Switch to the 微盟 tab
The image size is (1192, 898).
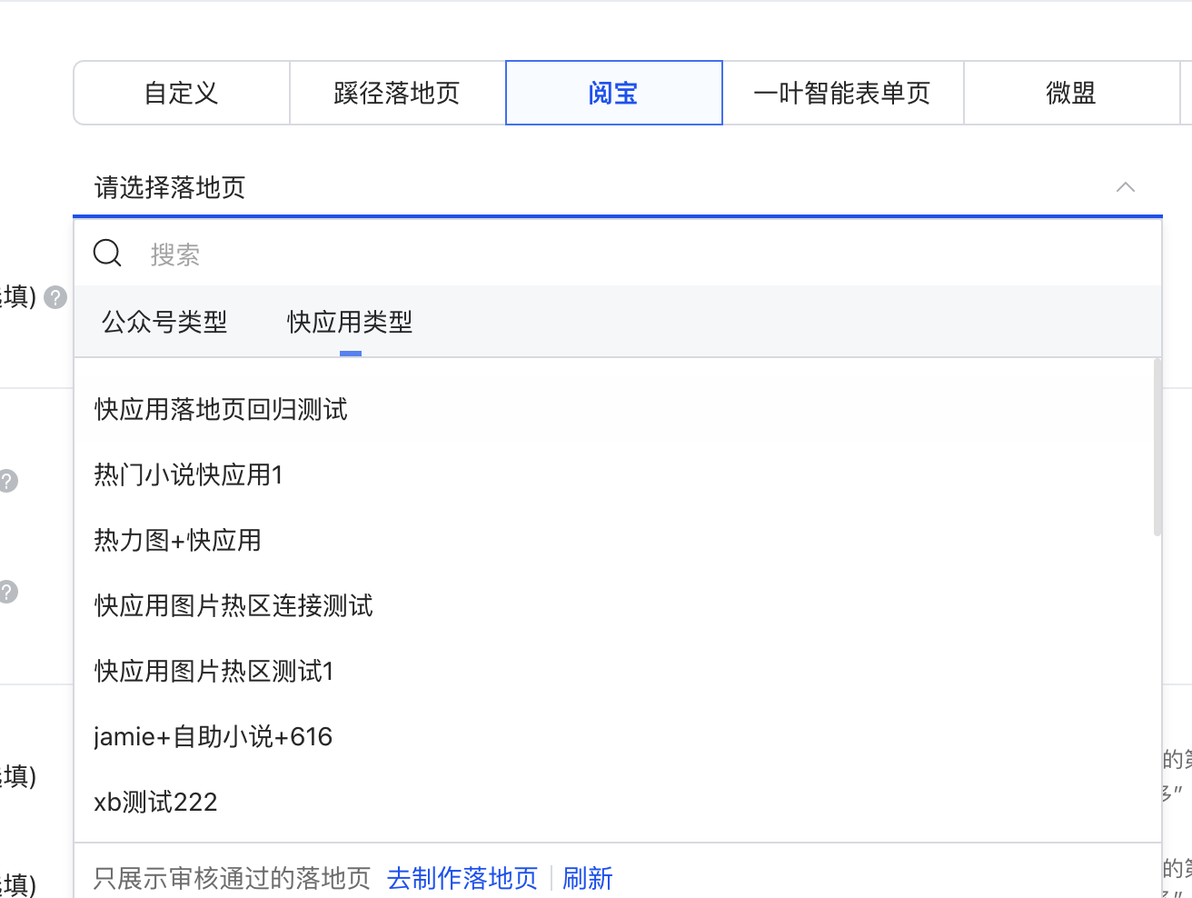click(1071, 93)
